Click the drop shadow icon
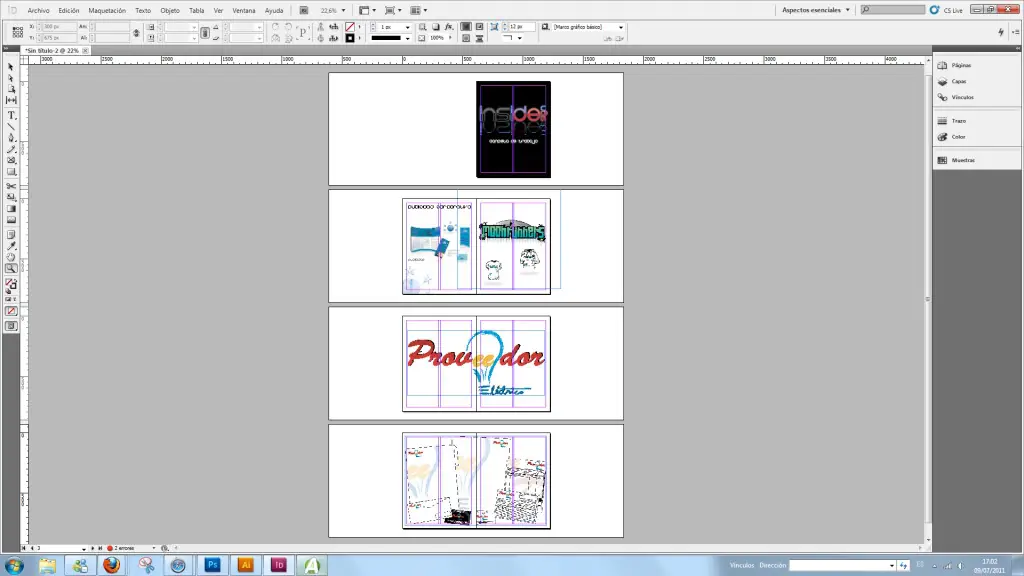 pyautogui.click(x=436, y=27)
